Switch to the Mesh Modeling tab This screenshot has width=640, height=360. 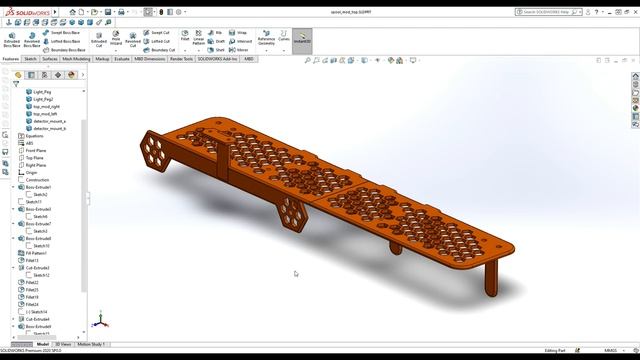coord(76,59)
